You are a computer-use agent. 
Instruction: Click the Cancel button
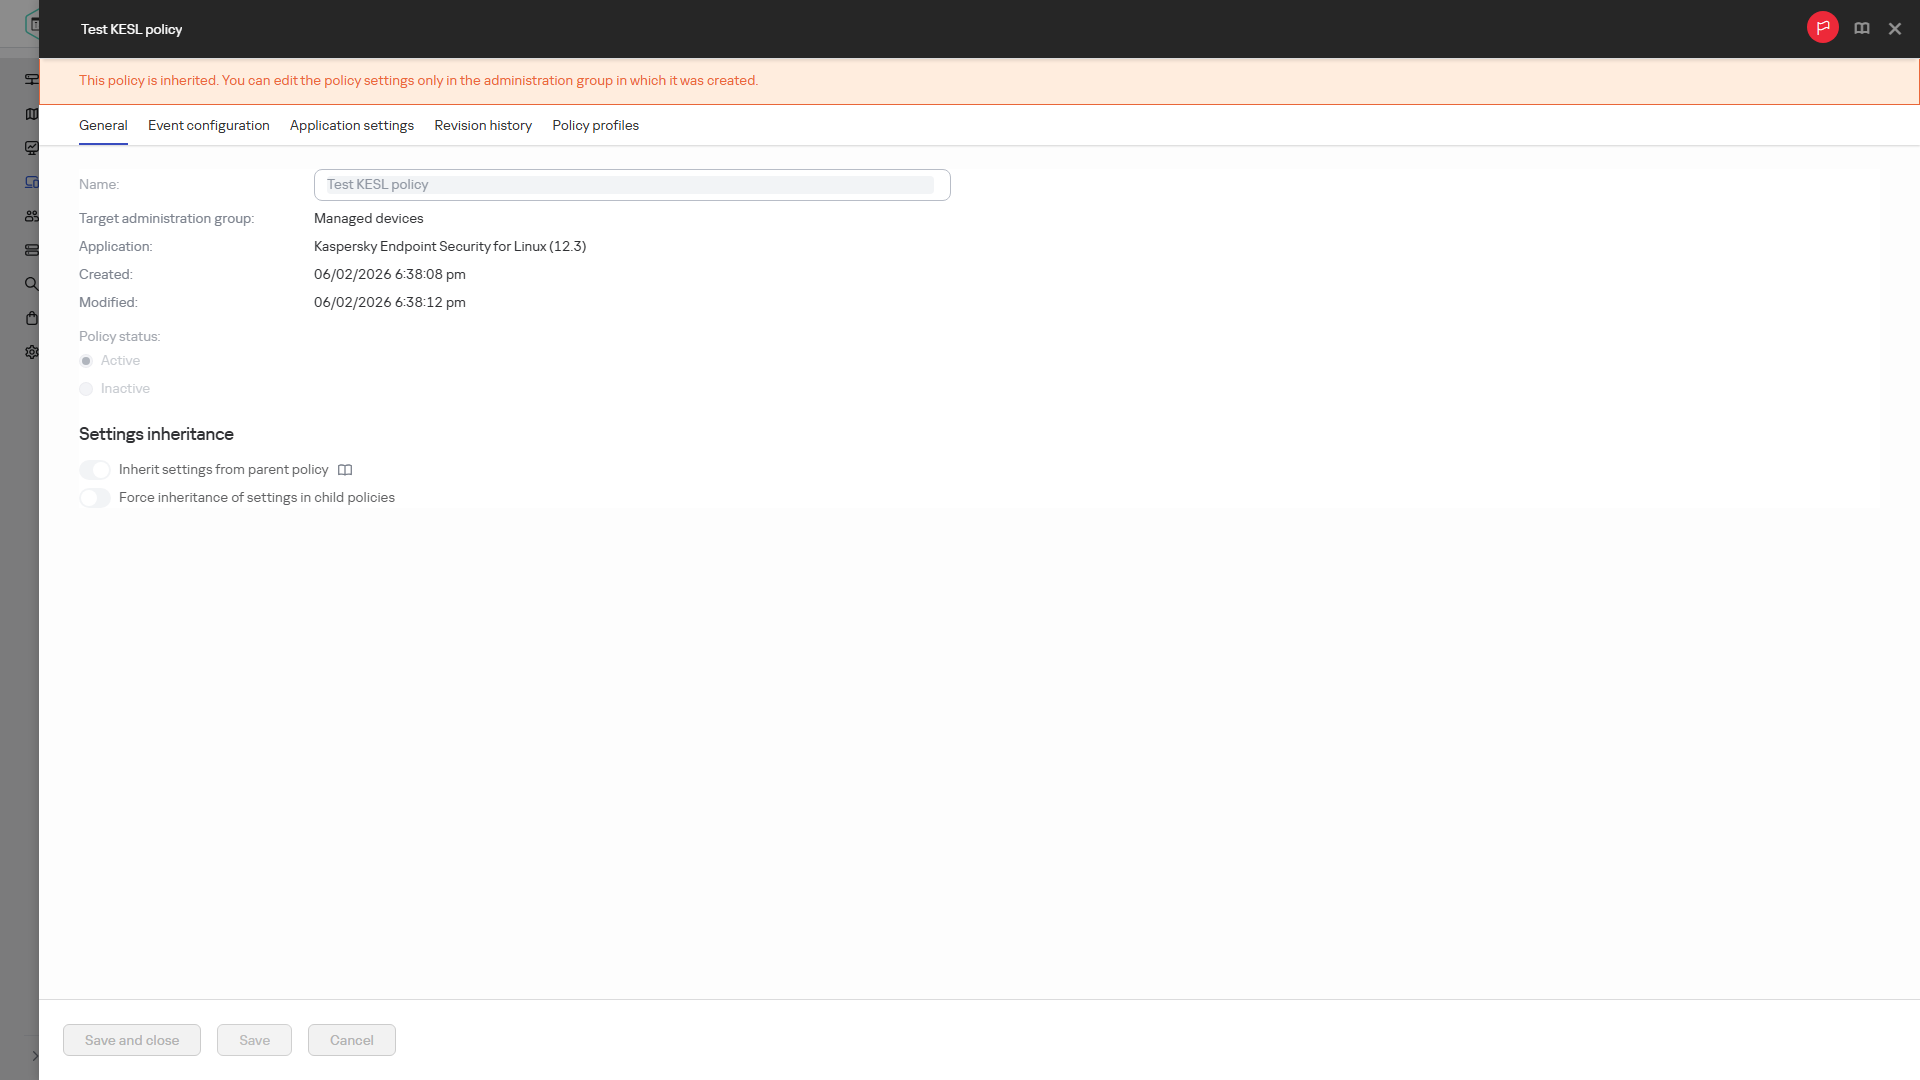(352, 1040)
